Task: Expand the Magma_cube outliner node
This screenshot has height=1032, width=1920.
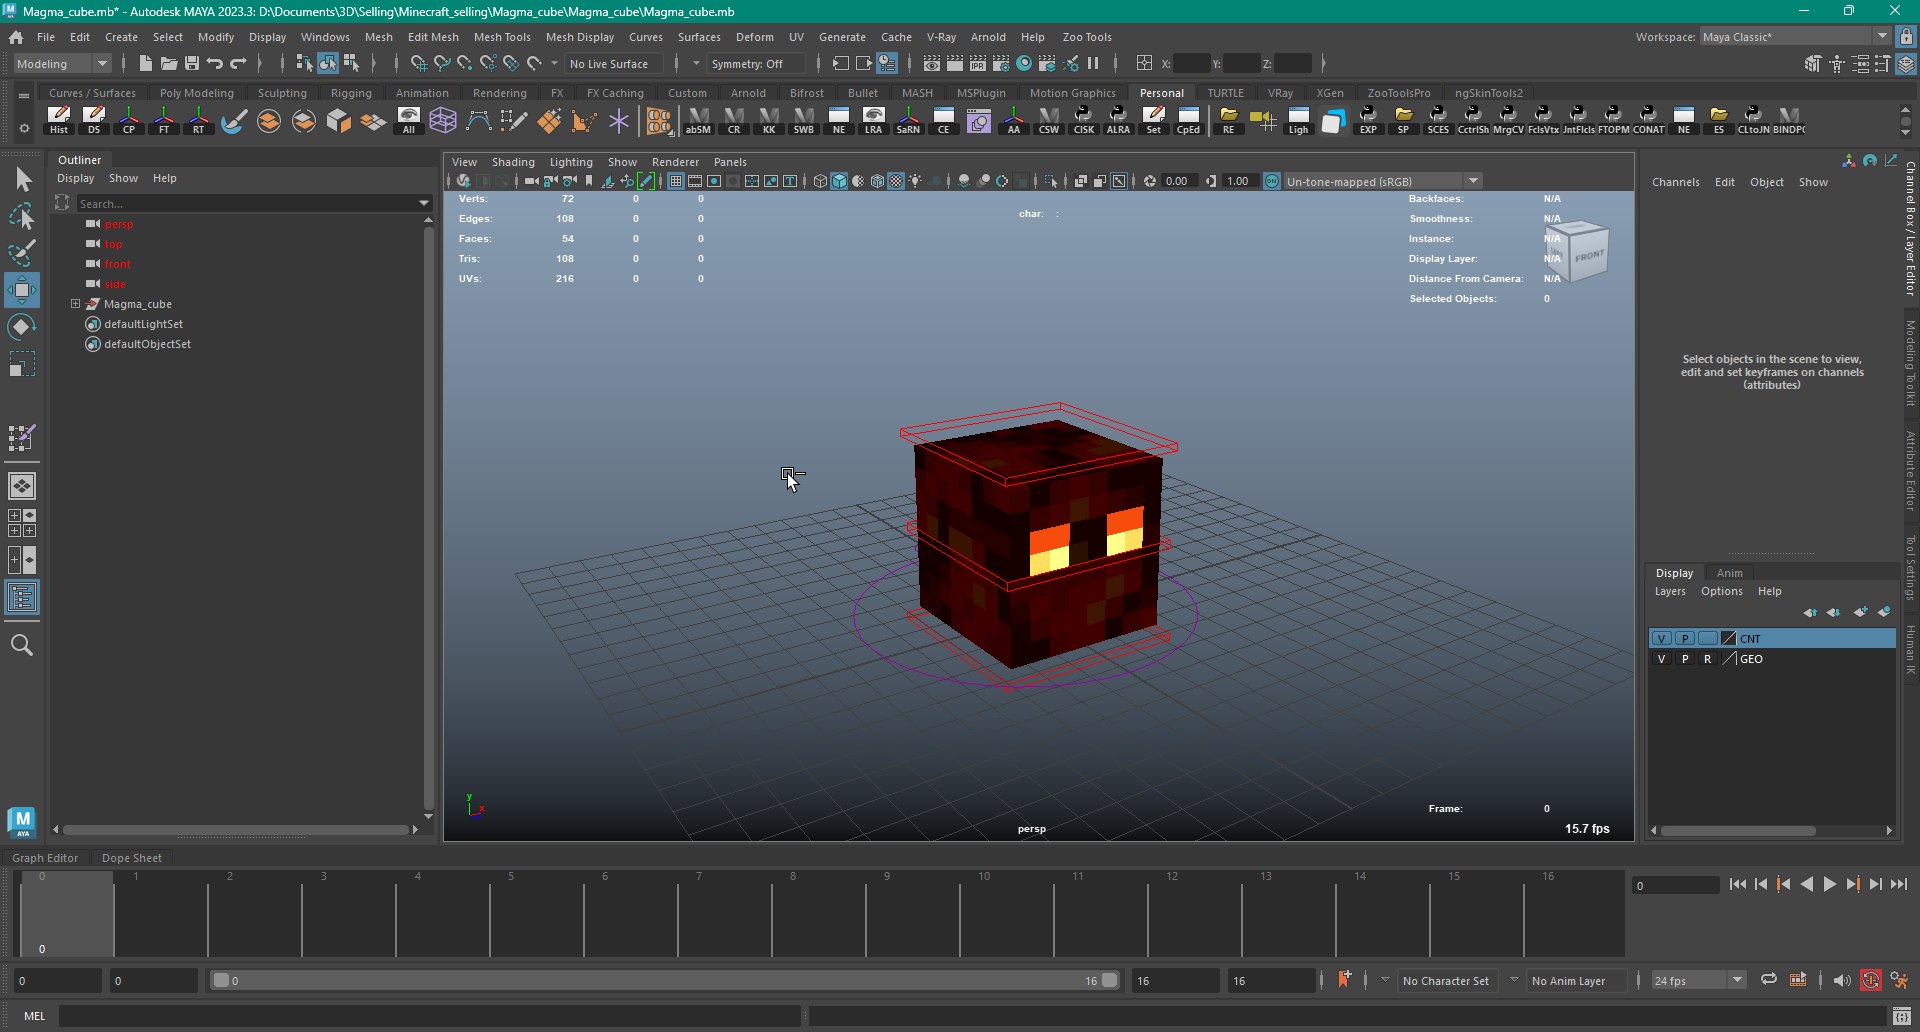Action: point(75,304)
